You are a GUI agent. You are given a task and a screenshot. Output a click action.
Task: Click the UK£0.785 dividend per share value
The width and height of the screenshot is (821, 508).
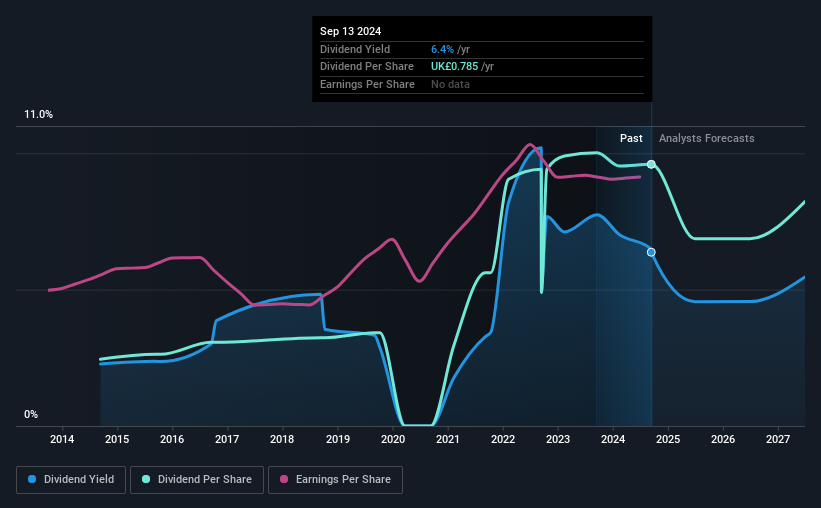454,67
